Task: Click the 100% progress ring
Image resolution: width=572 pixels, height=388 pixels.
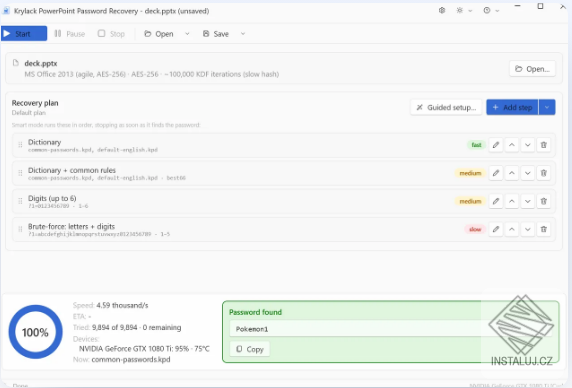Action: tap(35, 332)
